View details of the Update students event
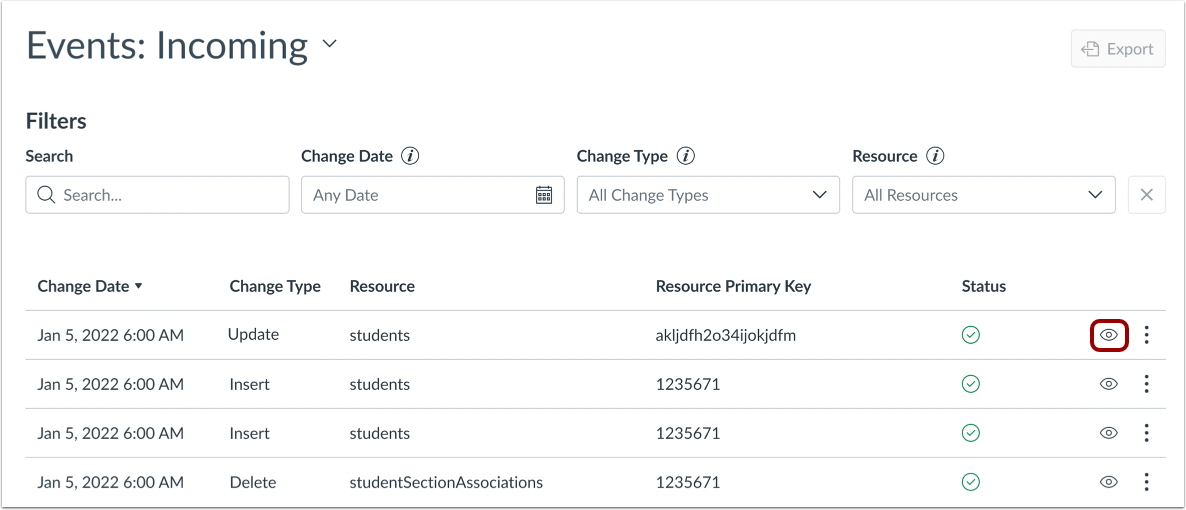1186x510 pixels. click(1108, 336)
